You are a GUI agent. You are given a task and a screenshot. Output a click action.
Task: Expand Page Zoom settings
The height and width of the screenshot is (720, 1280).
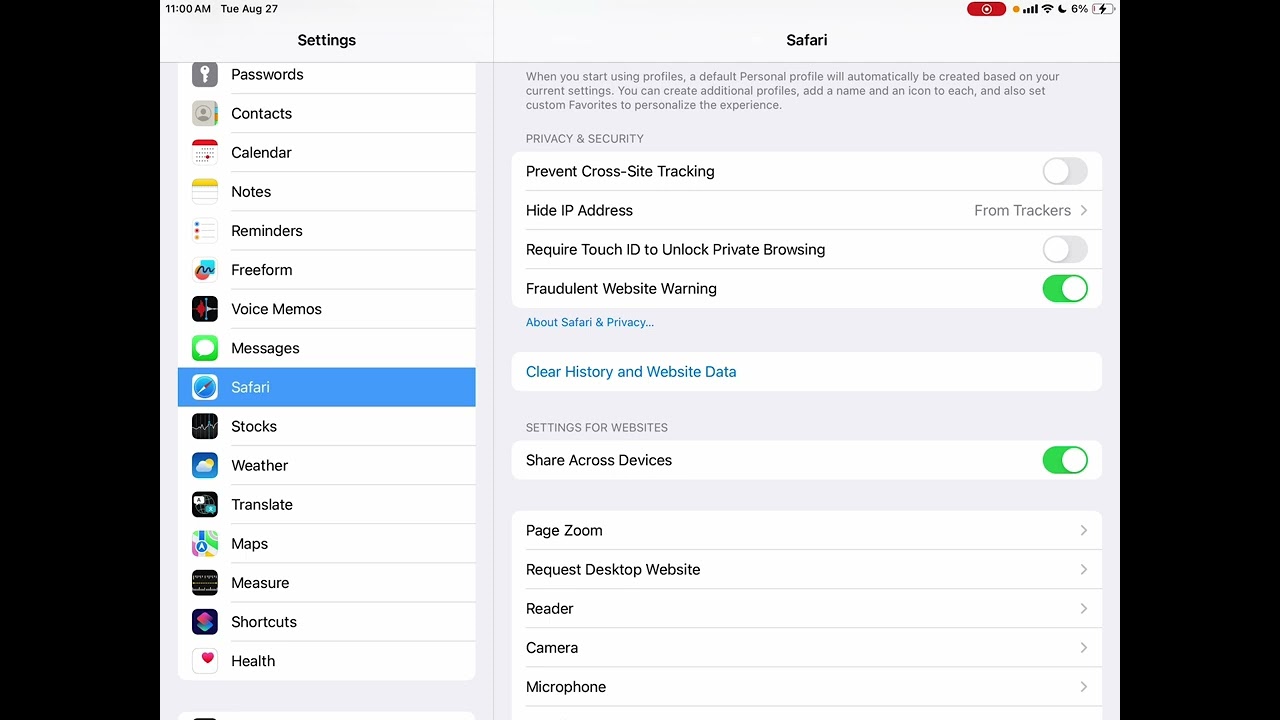(806, 530)
